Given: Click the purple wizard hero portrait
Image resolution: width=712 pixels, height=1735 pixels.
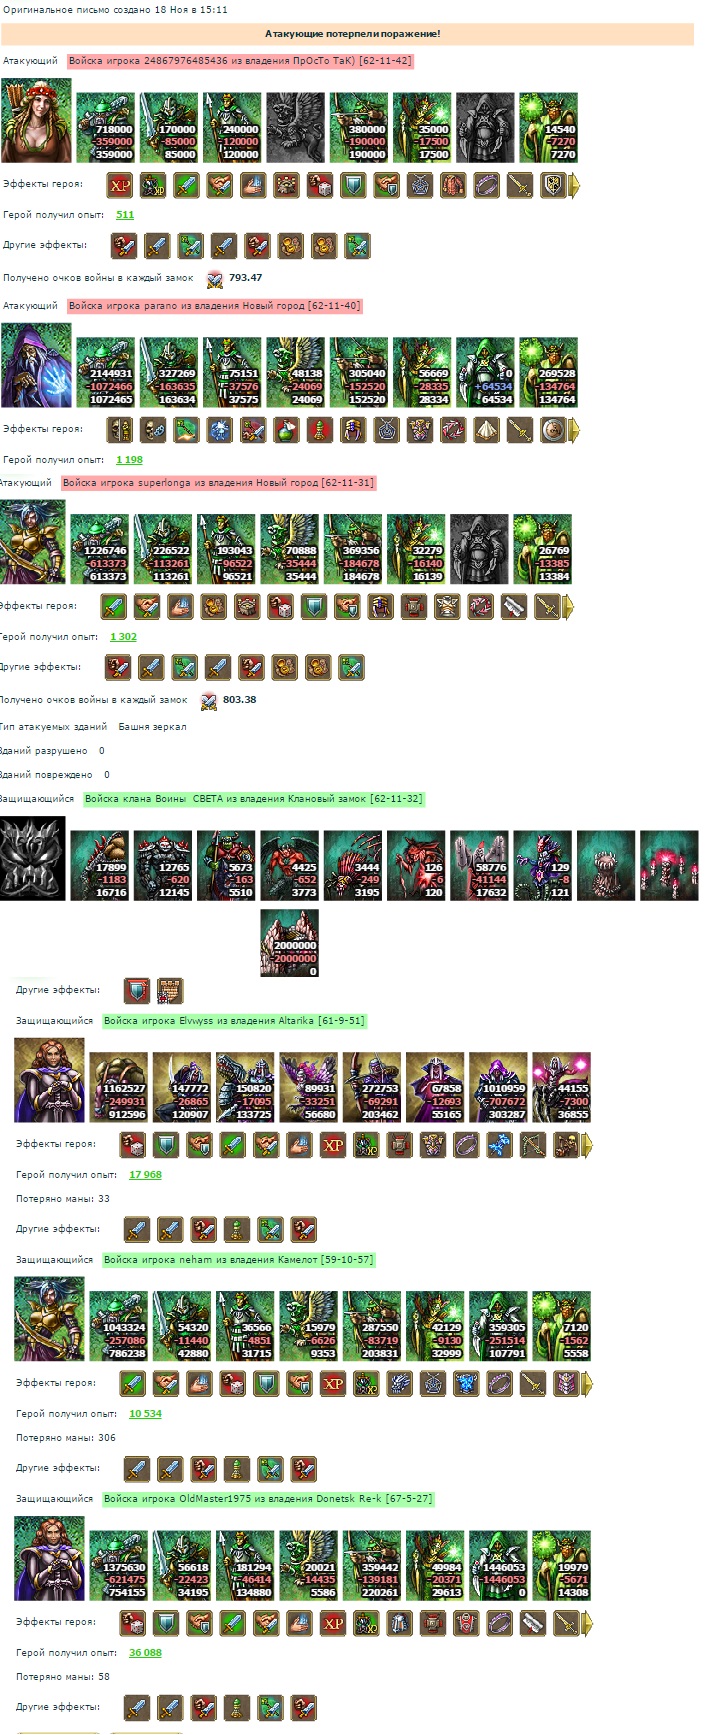Looking at the screenshot, I should tap(36, 365).
